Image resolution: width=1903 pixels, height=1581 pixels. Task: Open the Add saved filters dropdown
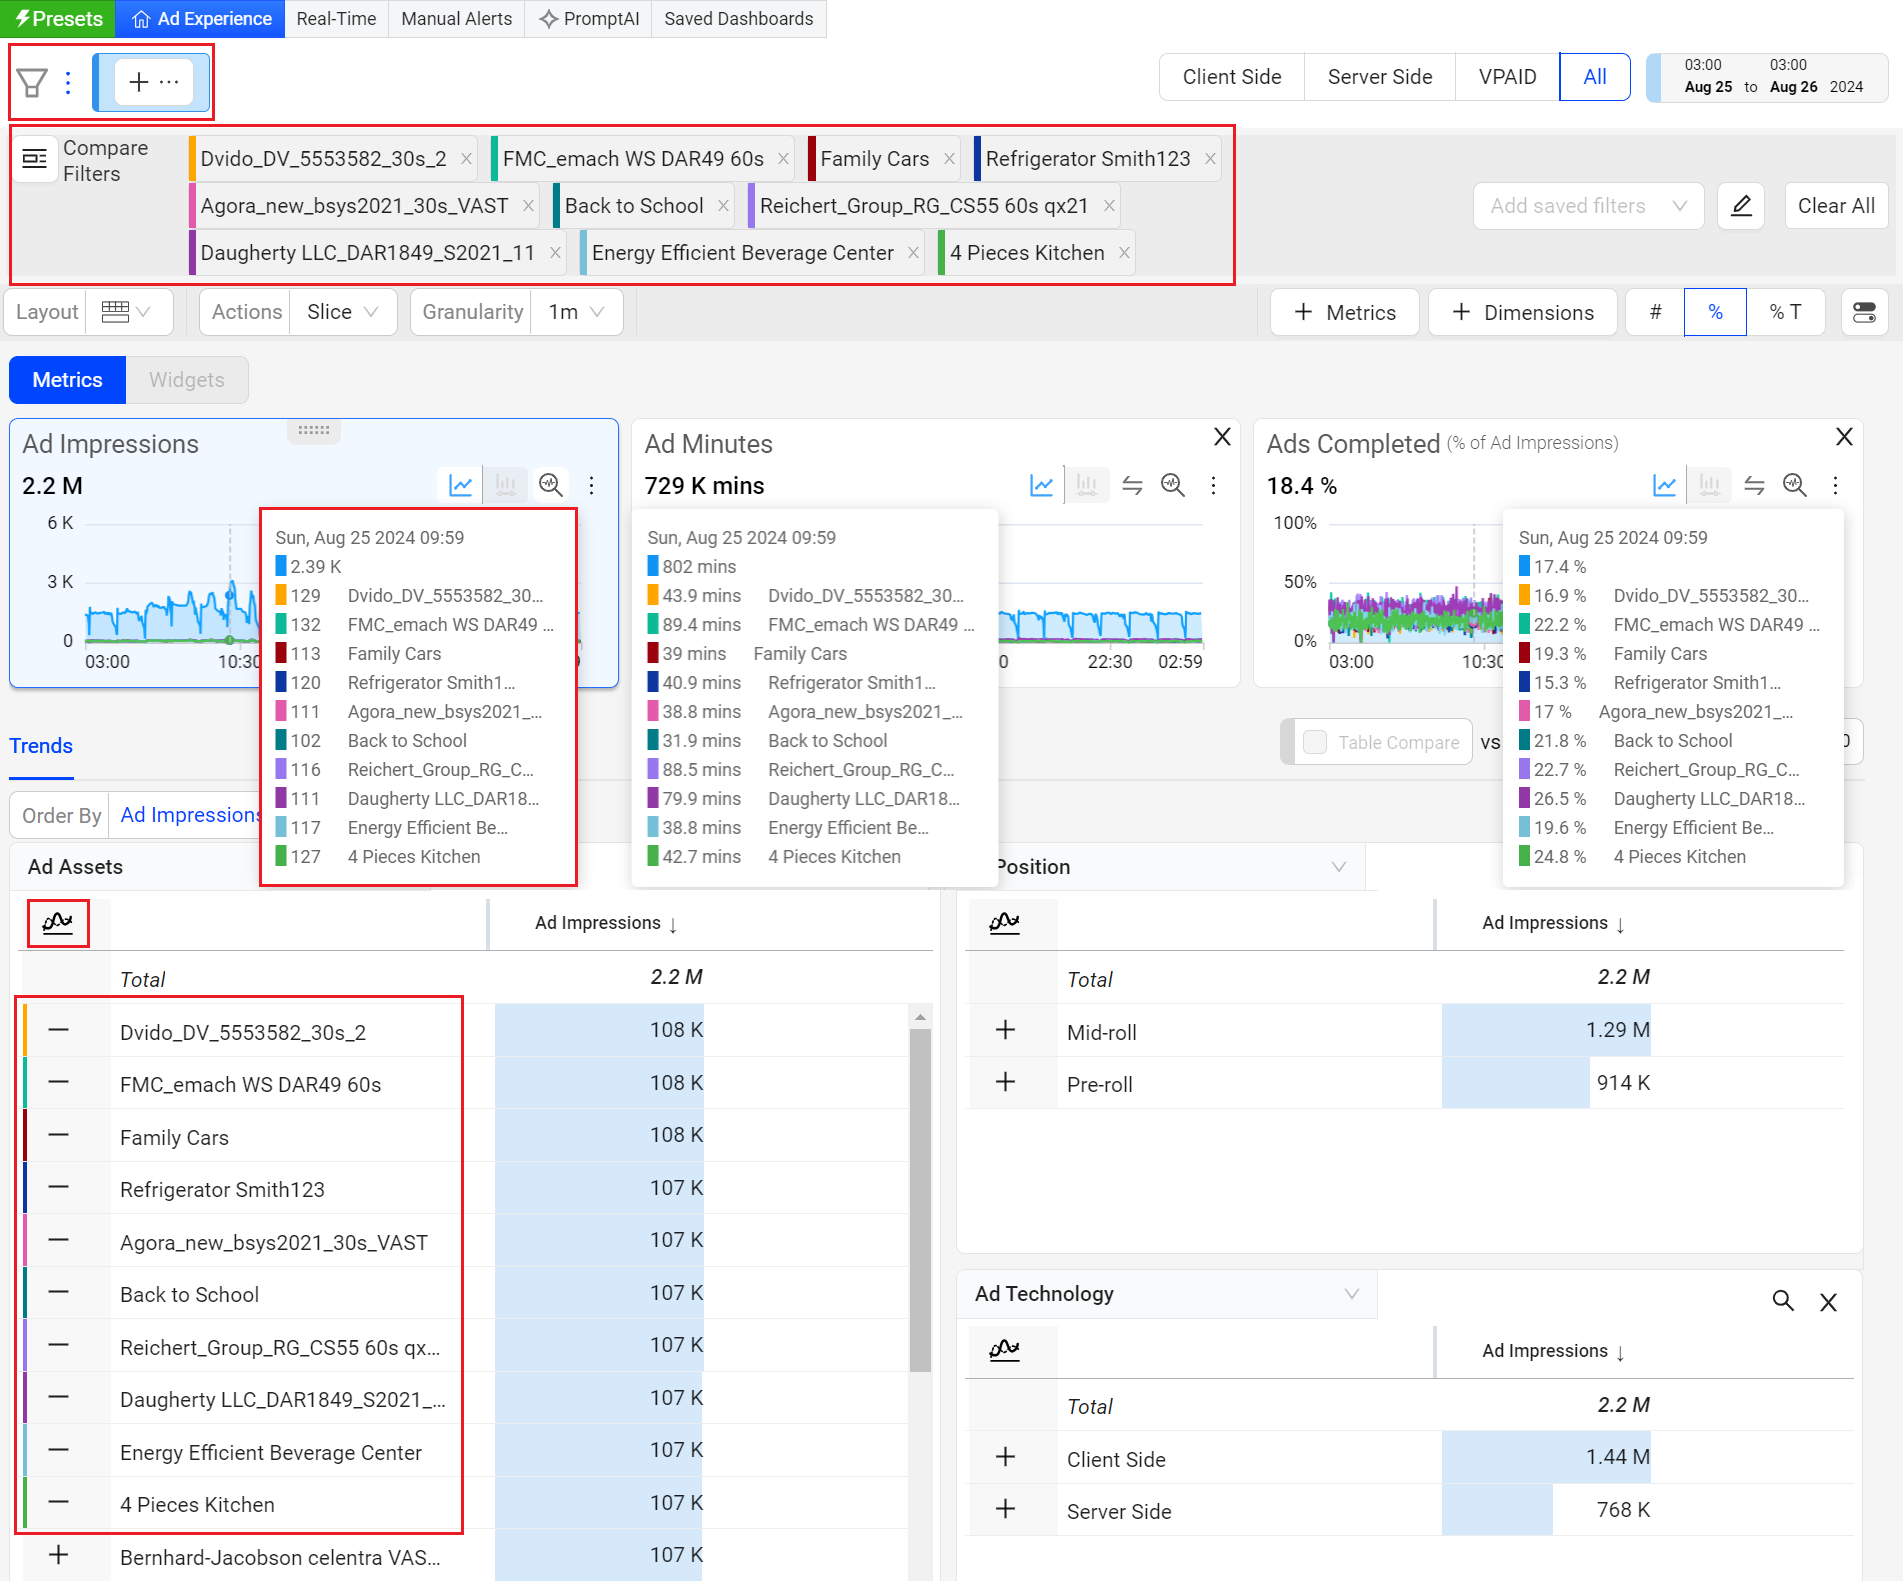coord(1587,206)
